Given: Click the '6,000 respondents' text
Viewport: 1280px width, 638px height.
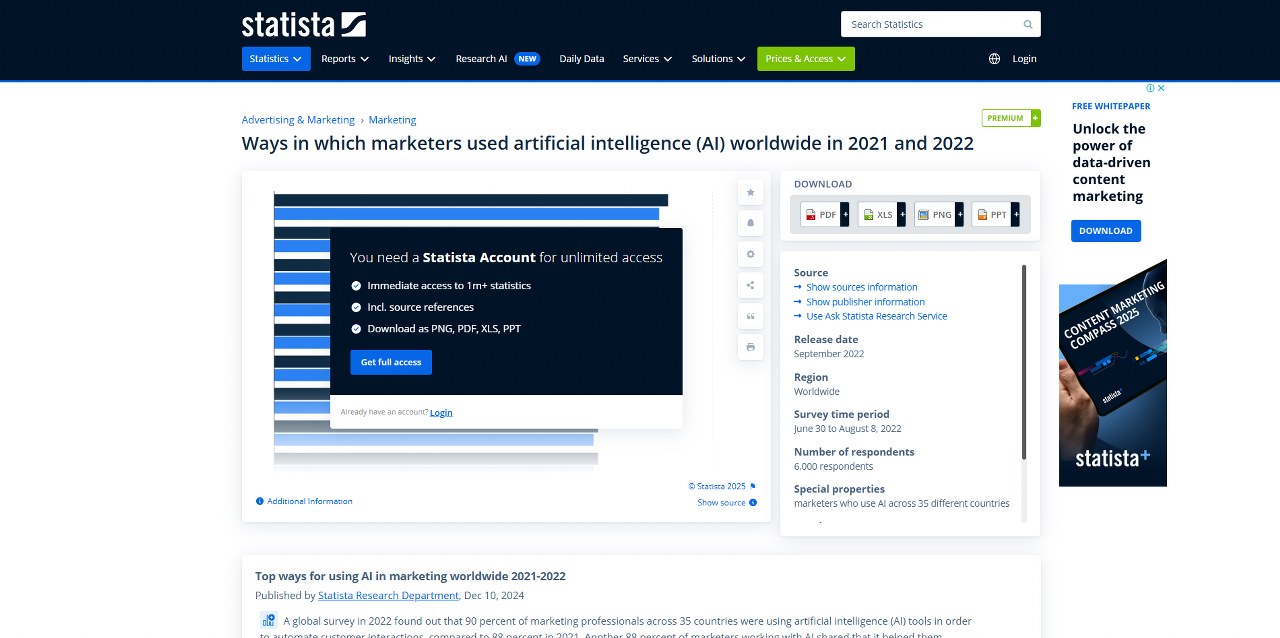Looking at the screenshot, I should [x=833, y=467].
